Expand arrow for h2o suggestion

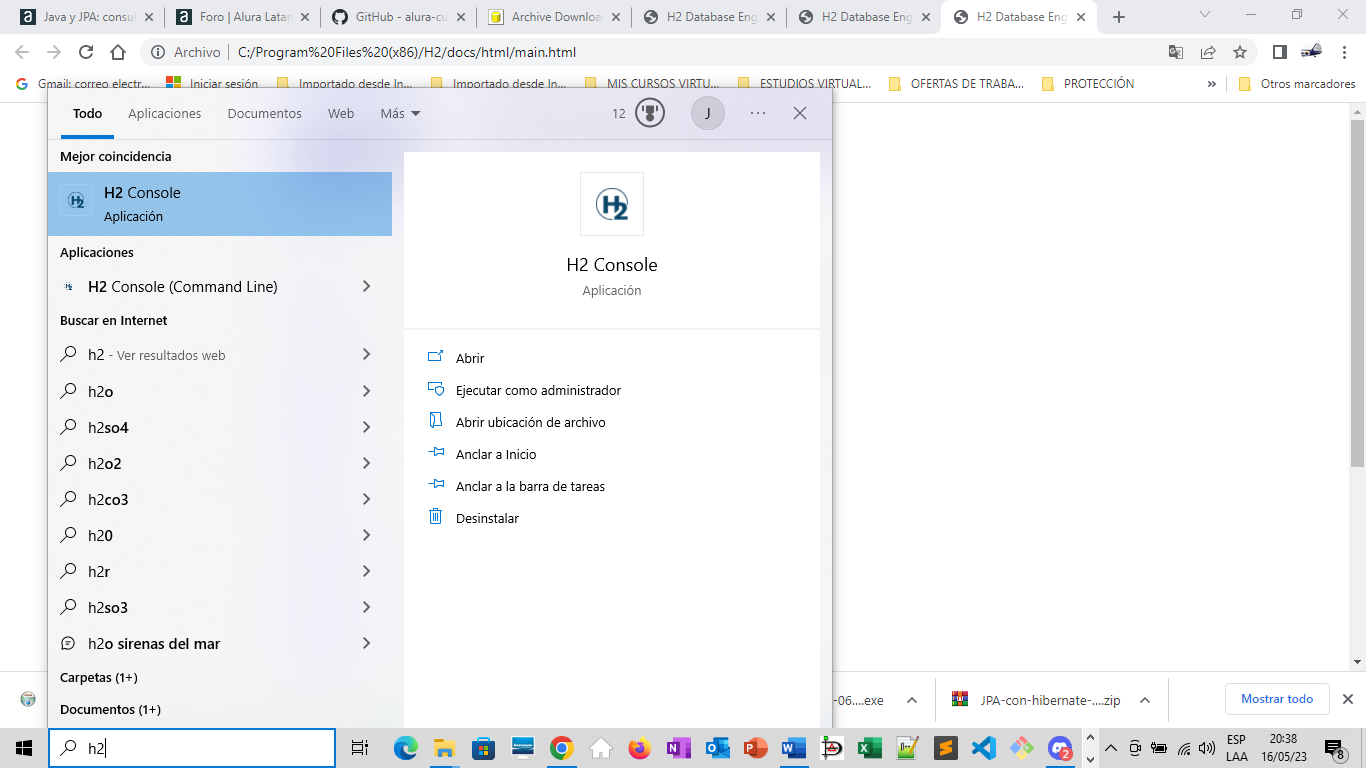click(366, 391)
